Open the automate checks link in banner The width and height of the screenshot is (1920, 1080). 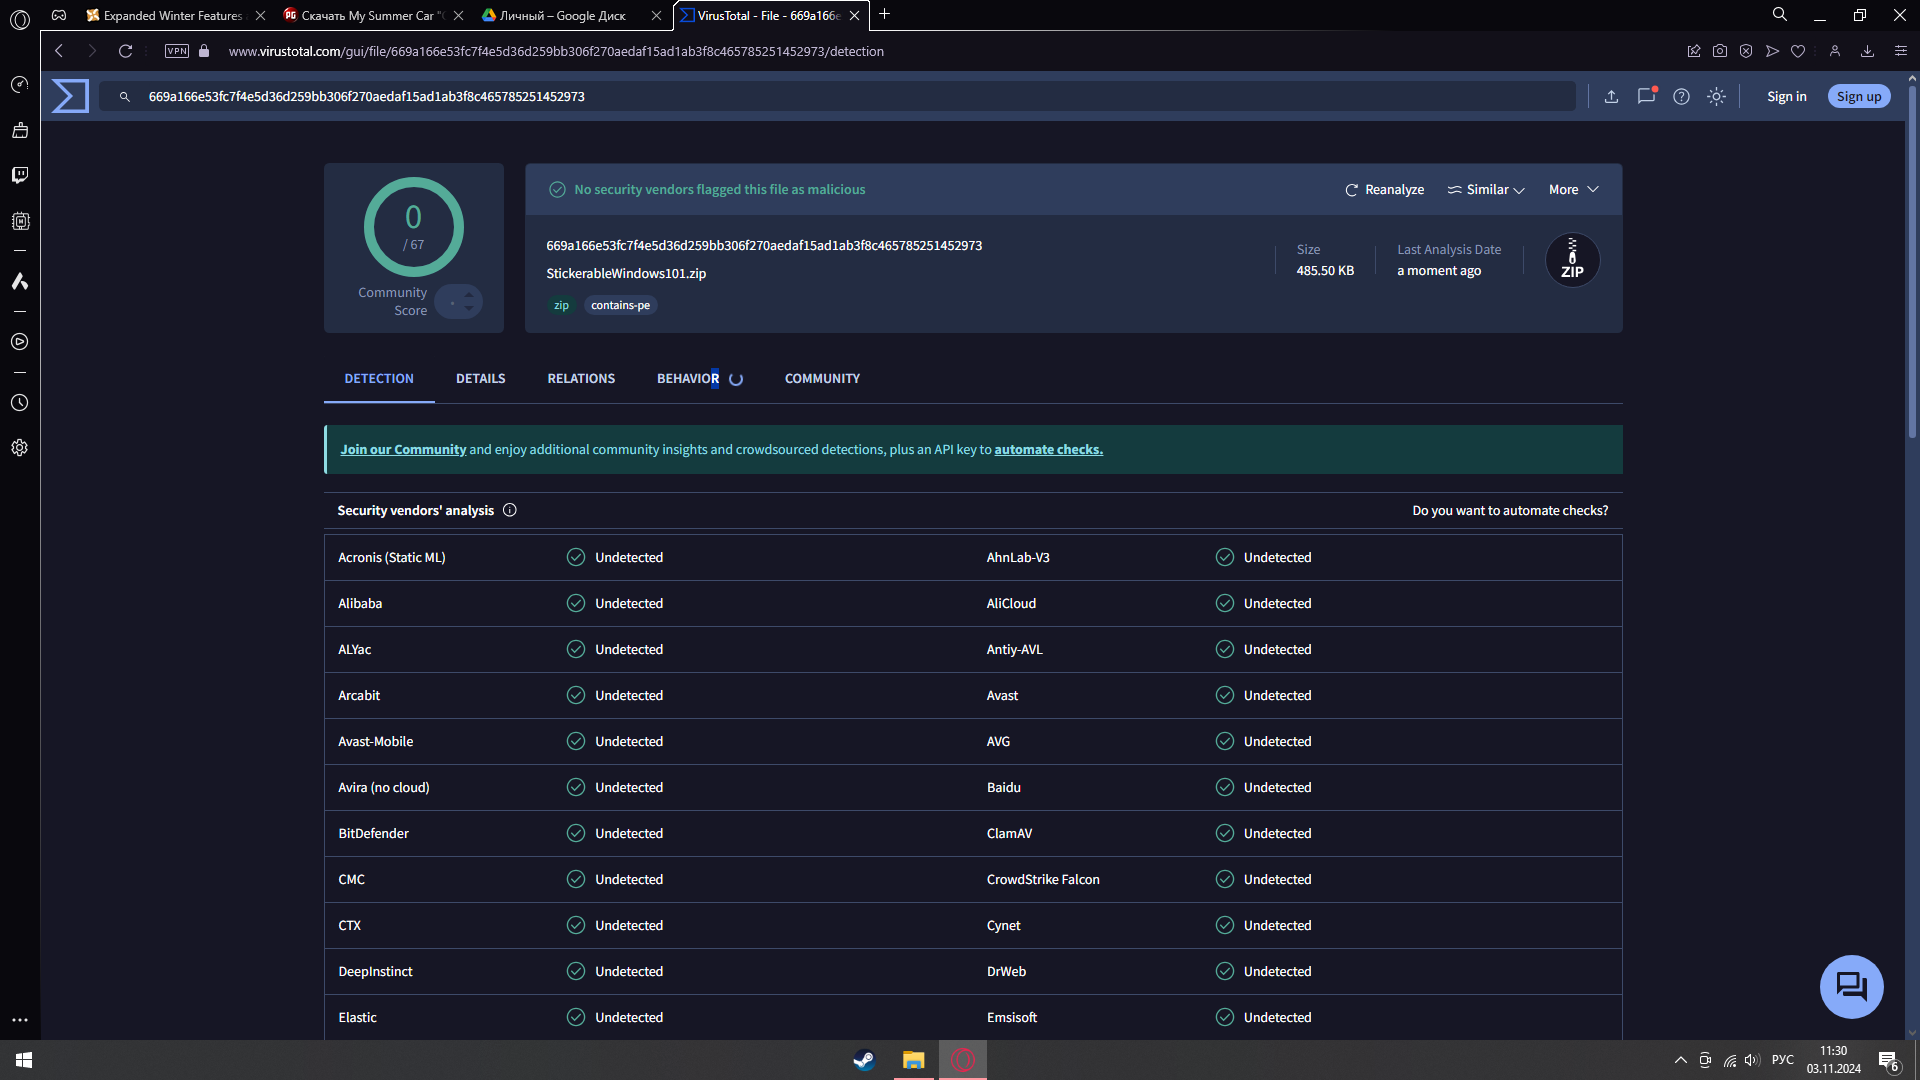click(x=1048, y=450)
